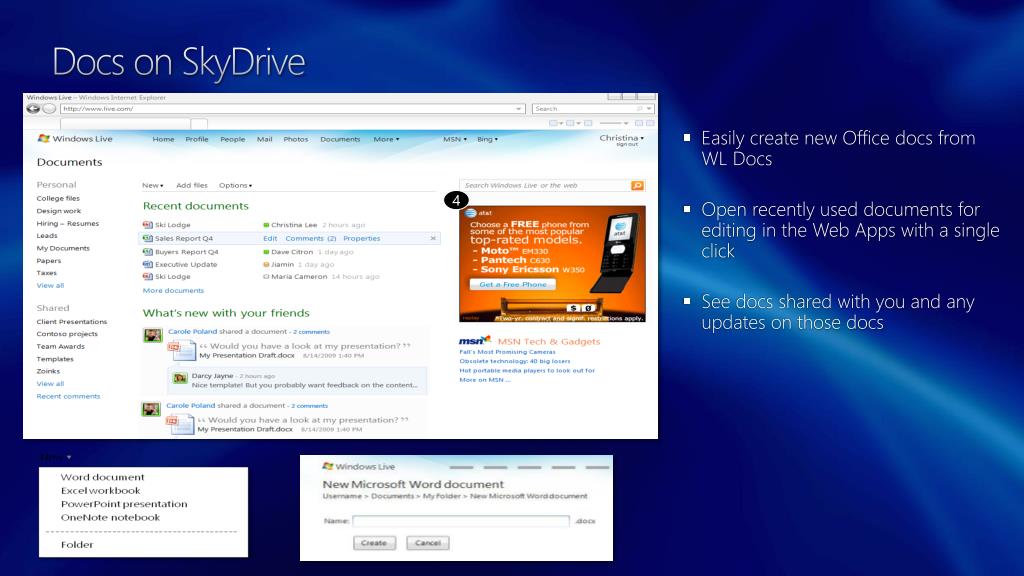Choose Excel workbook from the New menu
1024x576 pixels.
101,490
